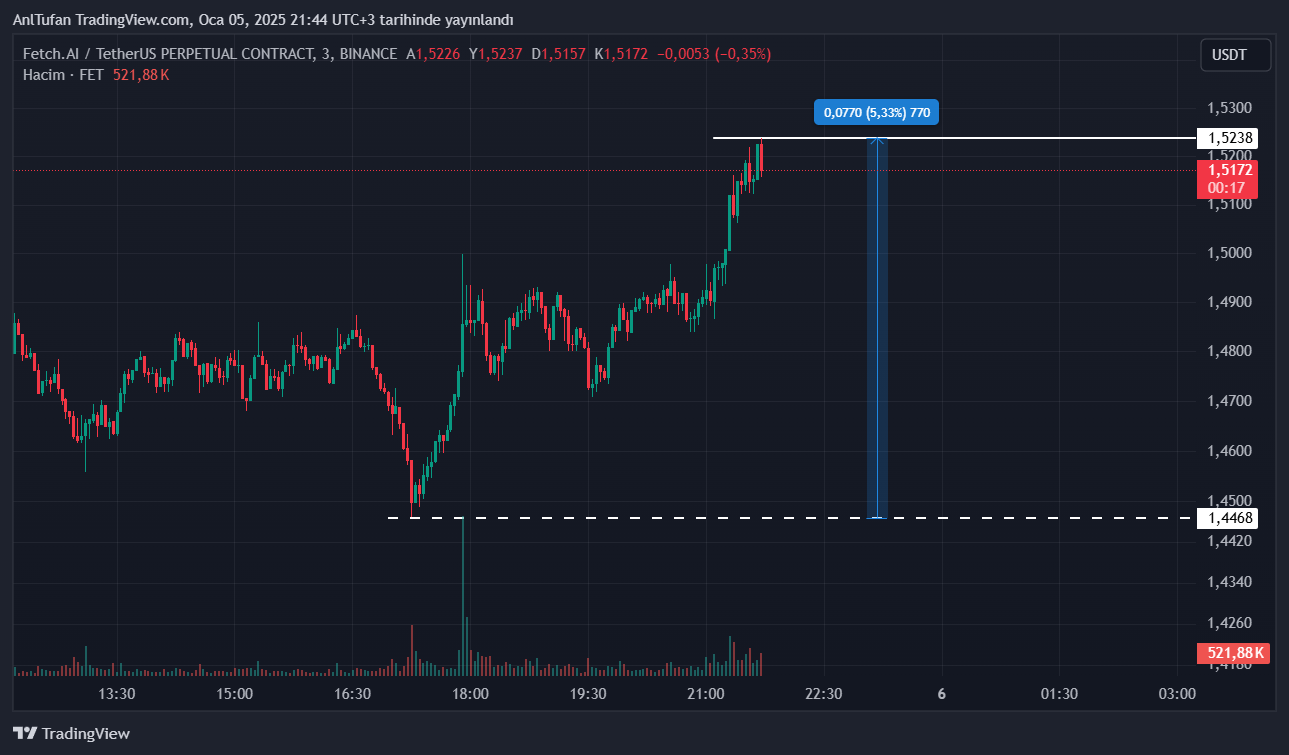
Task: Click the 03:00 time axis label
Action: click(x=1177, y=694)
